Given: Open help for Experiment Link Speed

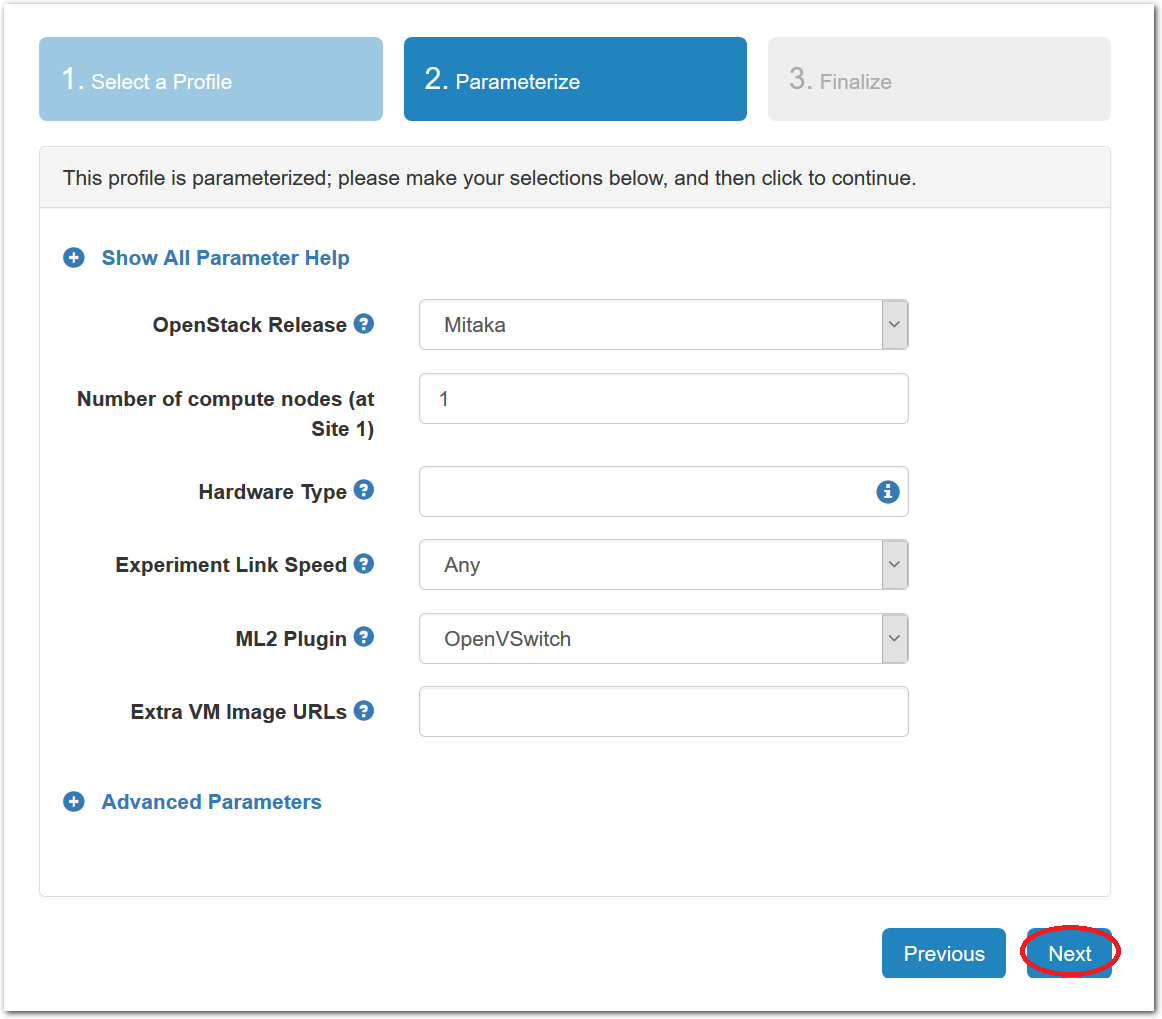Looking at the screenshot, I should tap(363, 564).
